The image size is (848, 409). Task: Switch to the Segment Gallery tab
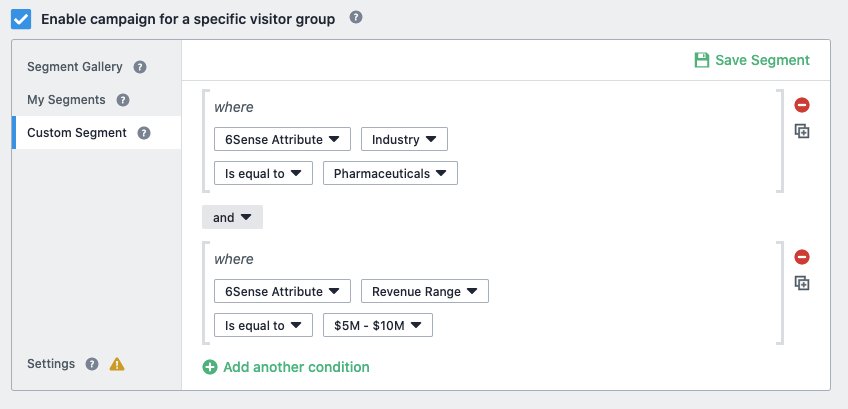(x=75, y=67)
